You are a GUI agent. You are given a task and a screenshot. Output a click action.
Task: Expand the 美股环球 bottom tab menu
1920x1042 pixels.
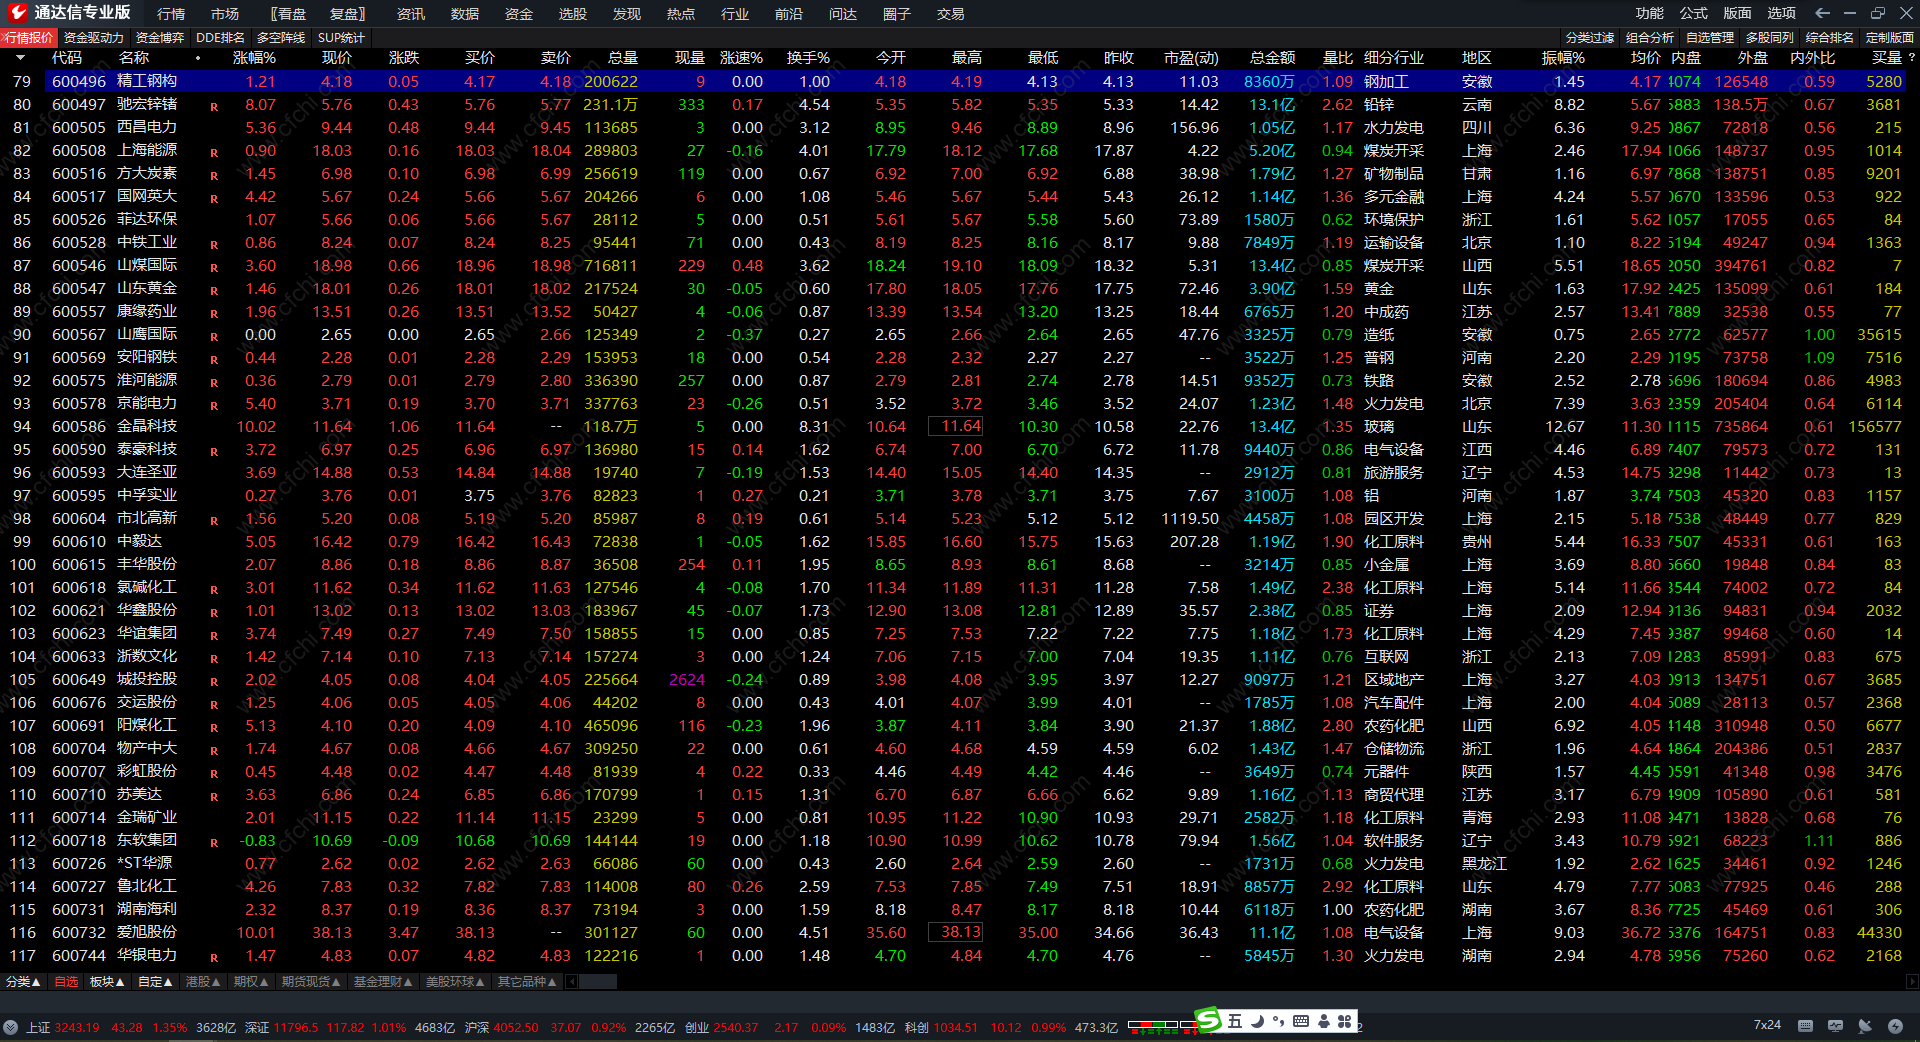455,982
